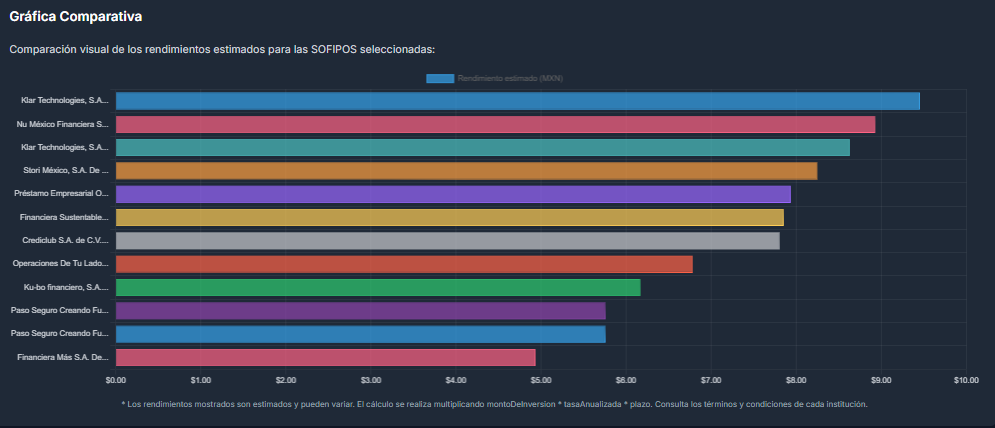
Task: Click the $6.00 axis tick
Action: [x=626, y=380]
